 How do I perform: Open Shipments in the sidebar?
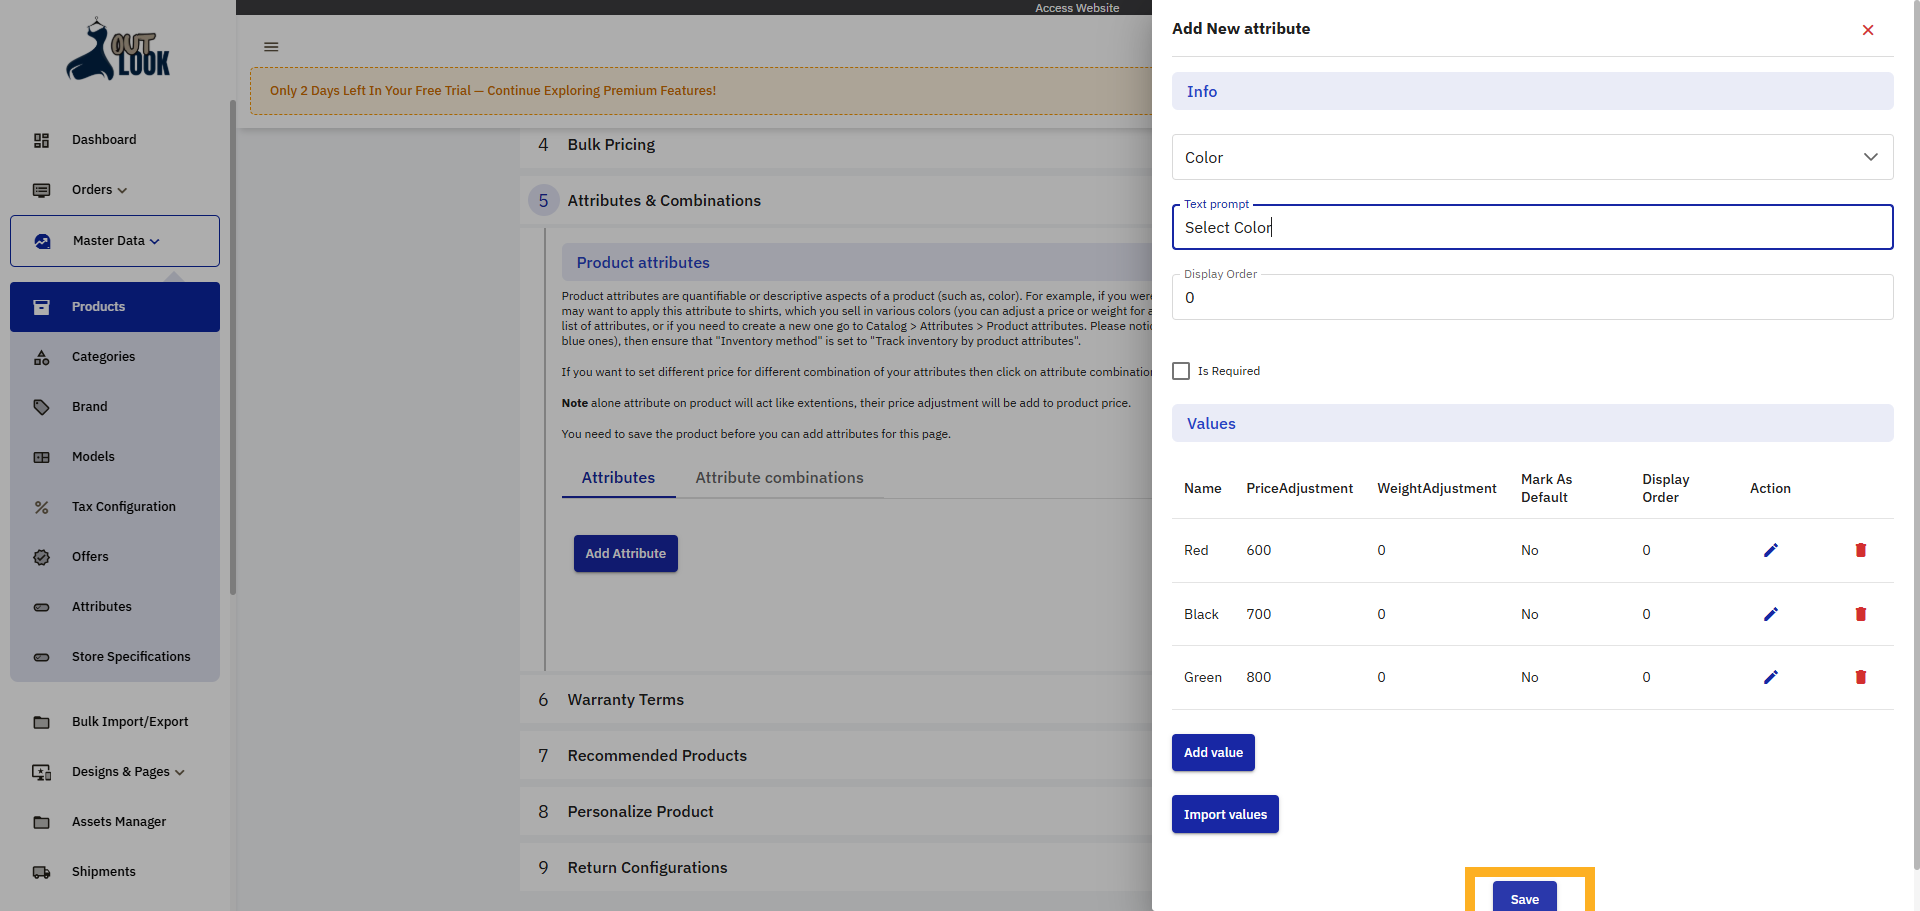103,872
